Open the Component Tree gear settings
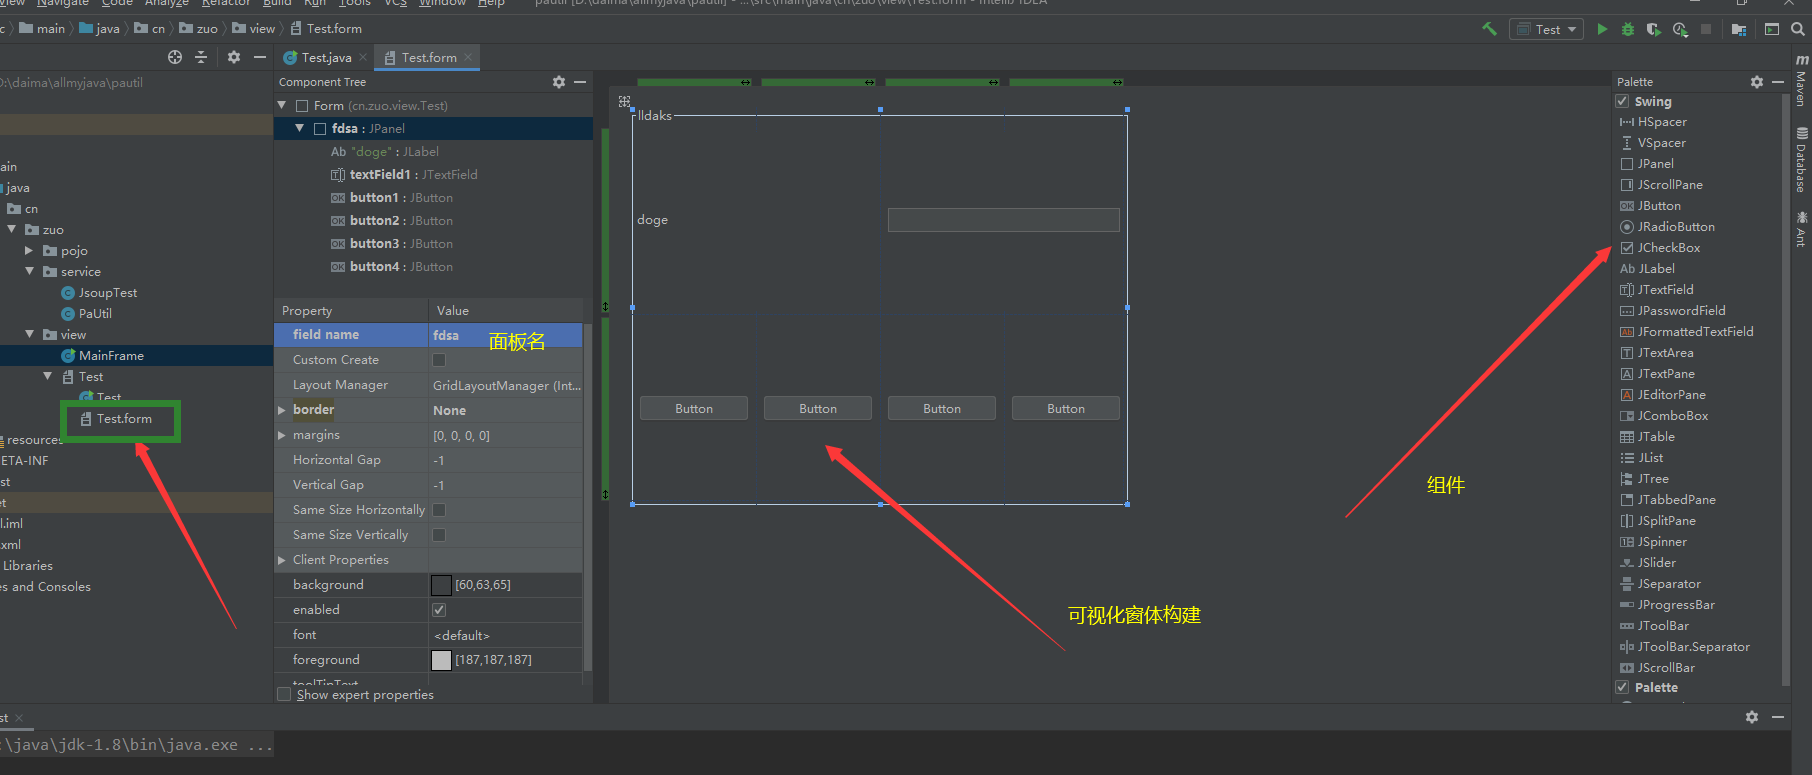Image resolution: width=1812 pixels, height=775 pixels. (x=559, y=82)
